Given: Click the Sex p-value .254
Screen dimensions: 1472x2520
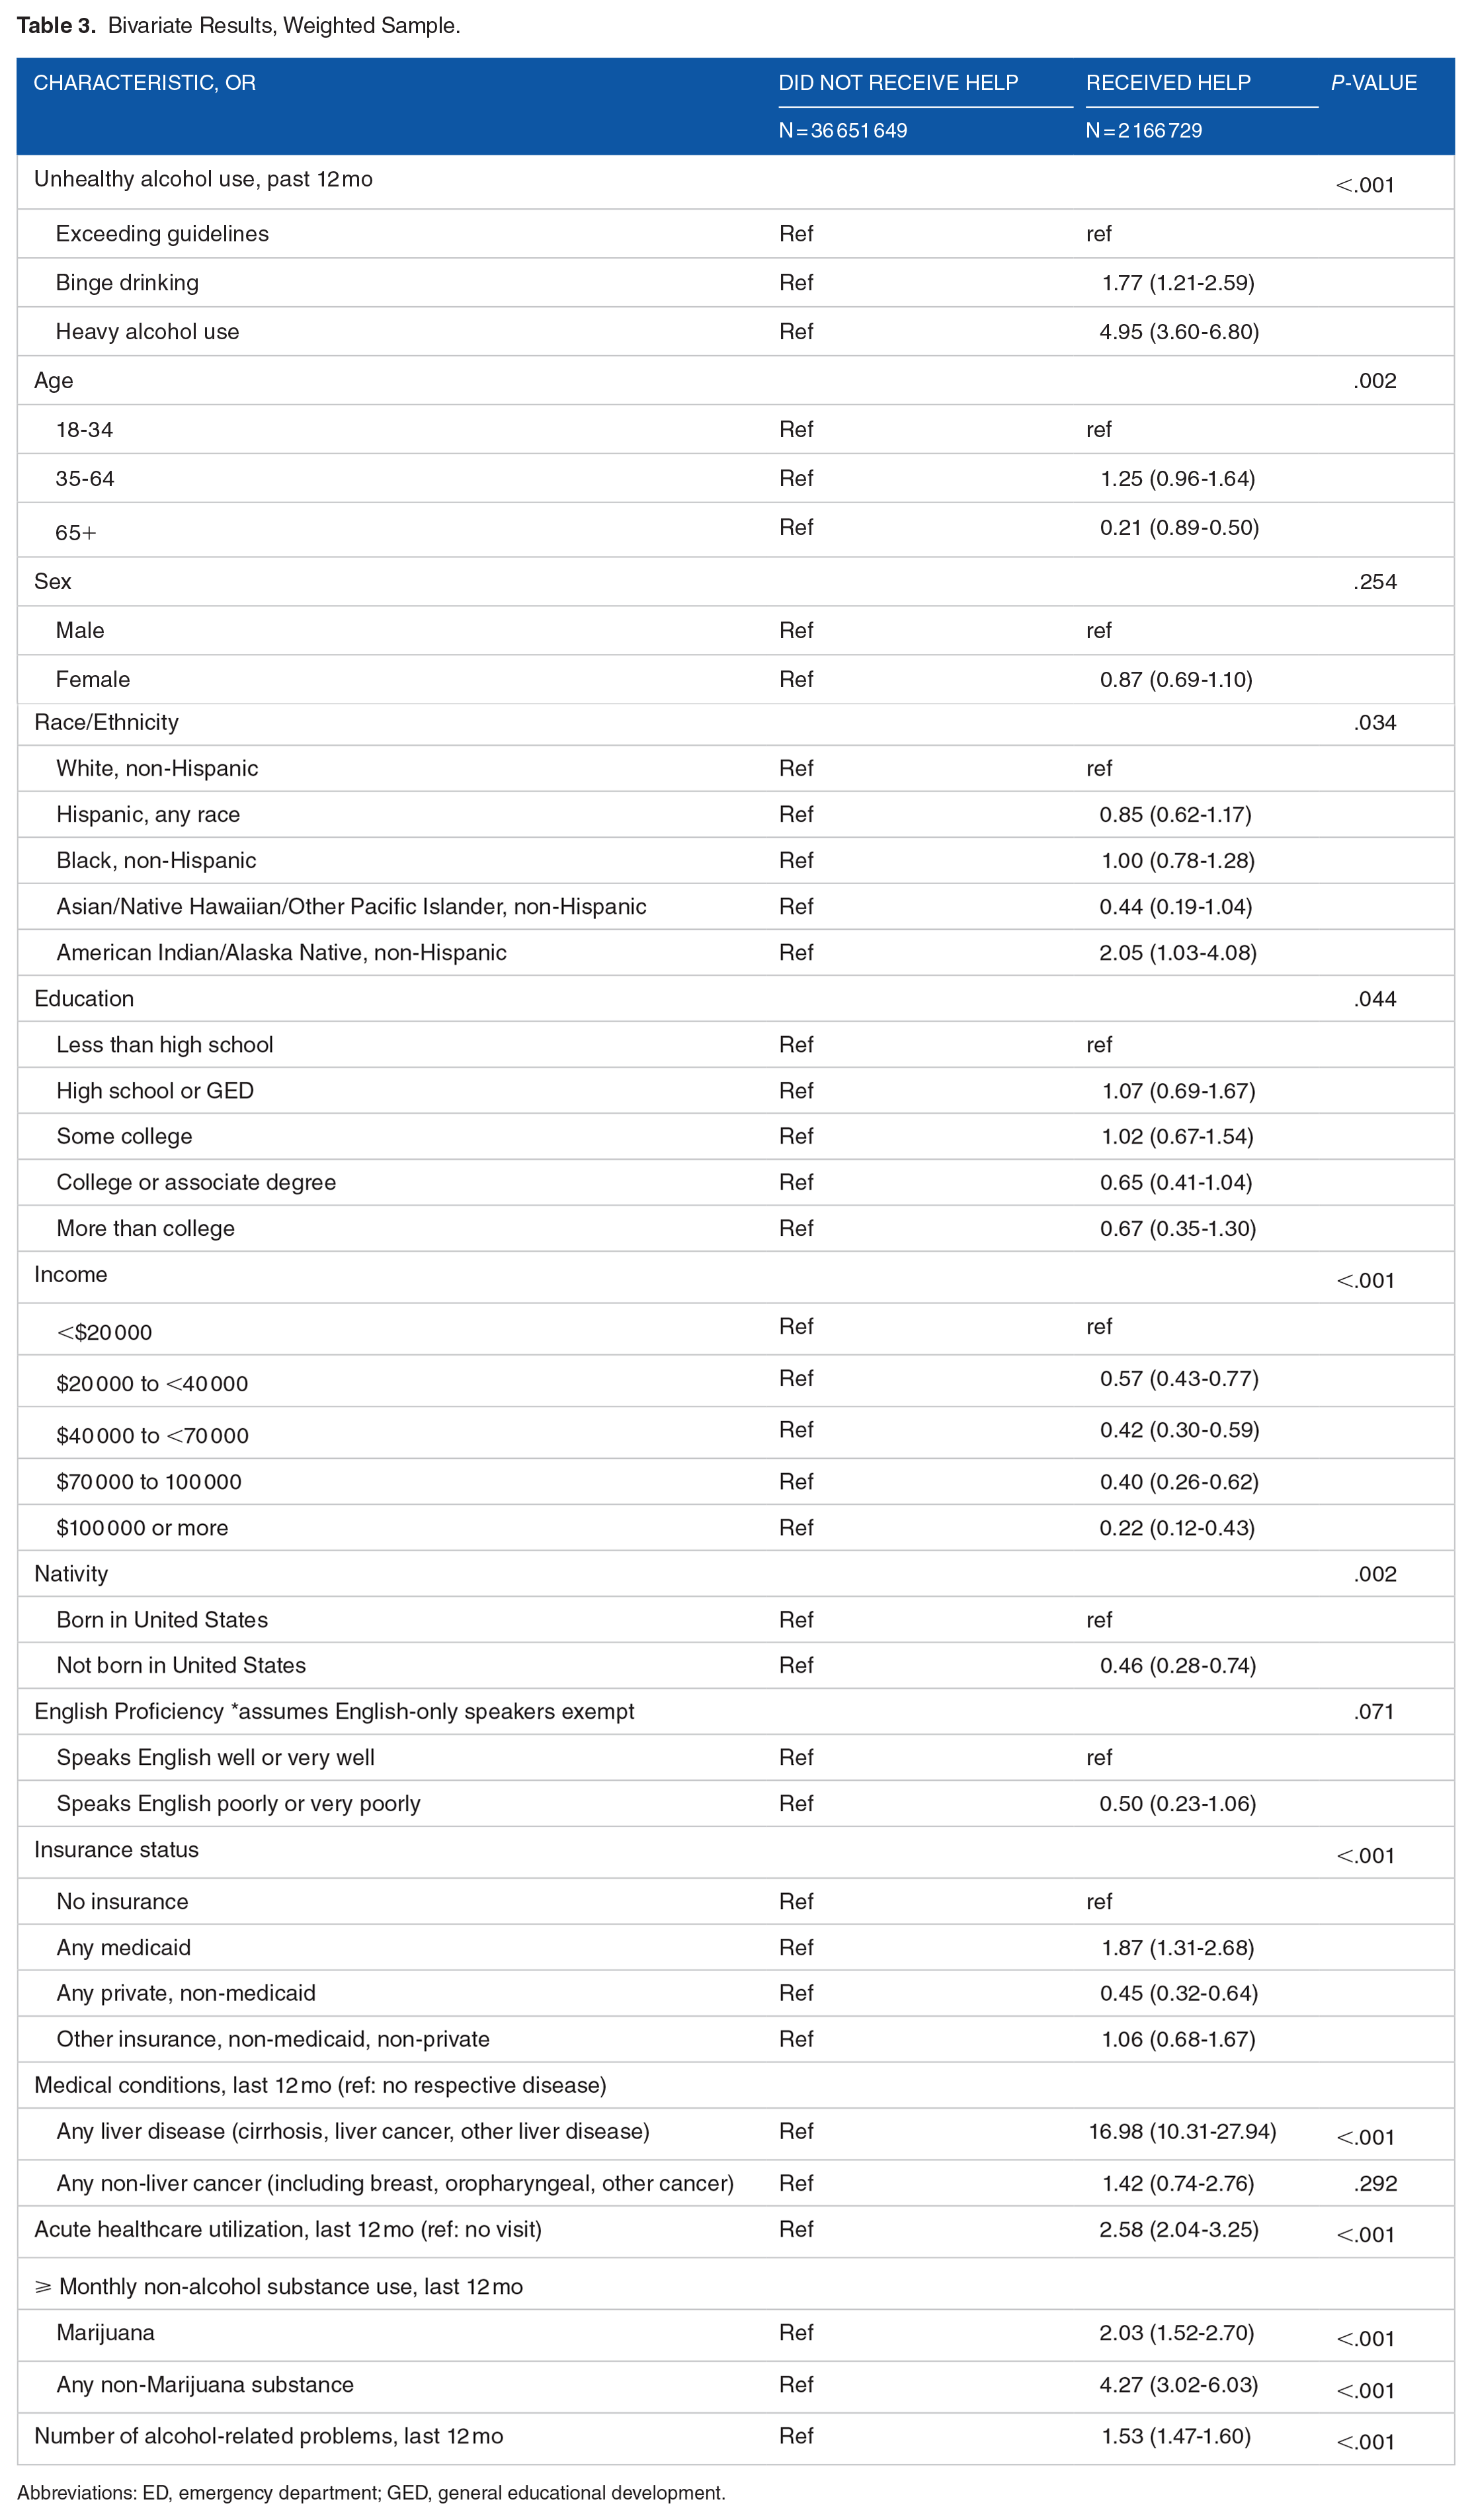Looking at the screenshot, I should (1375, 582).
